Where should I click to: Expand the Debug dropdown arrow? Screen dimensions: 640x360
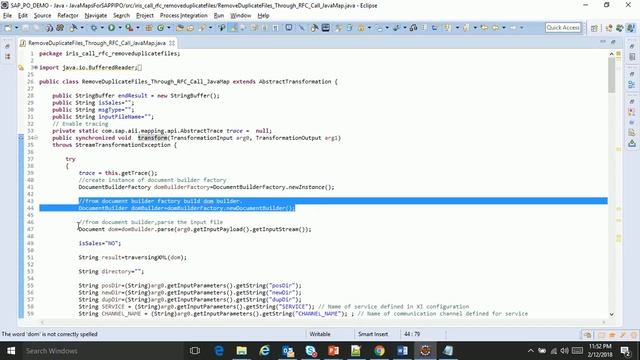(x=102, y=28)
